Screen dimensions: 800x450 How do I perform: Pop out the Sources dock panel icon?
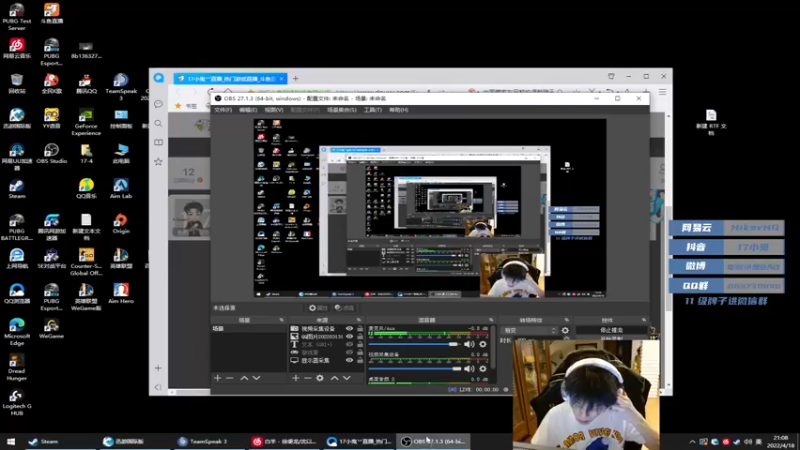(359, 320)
